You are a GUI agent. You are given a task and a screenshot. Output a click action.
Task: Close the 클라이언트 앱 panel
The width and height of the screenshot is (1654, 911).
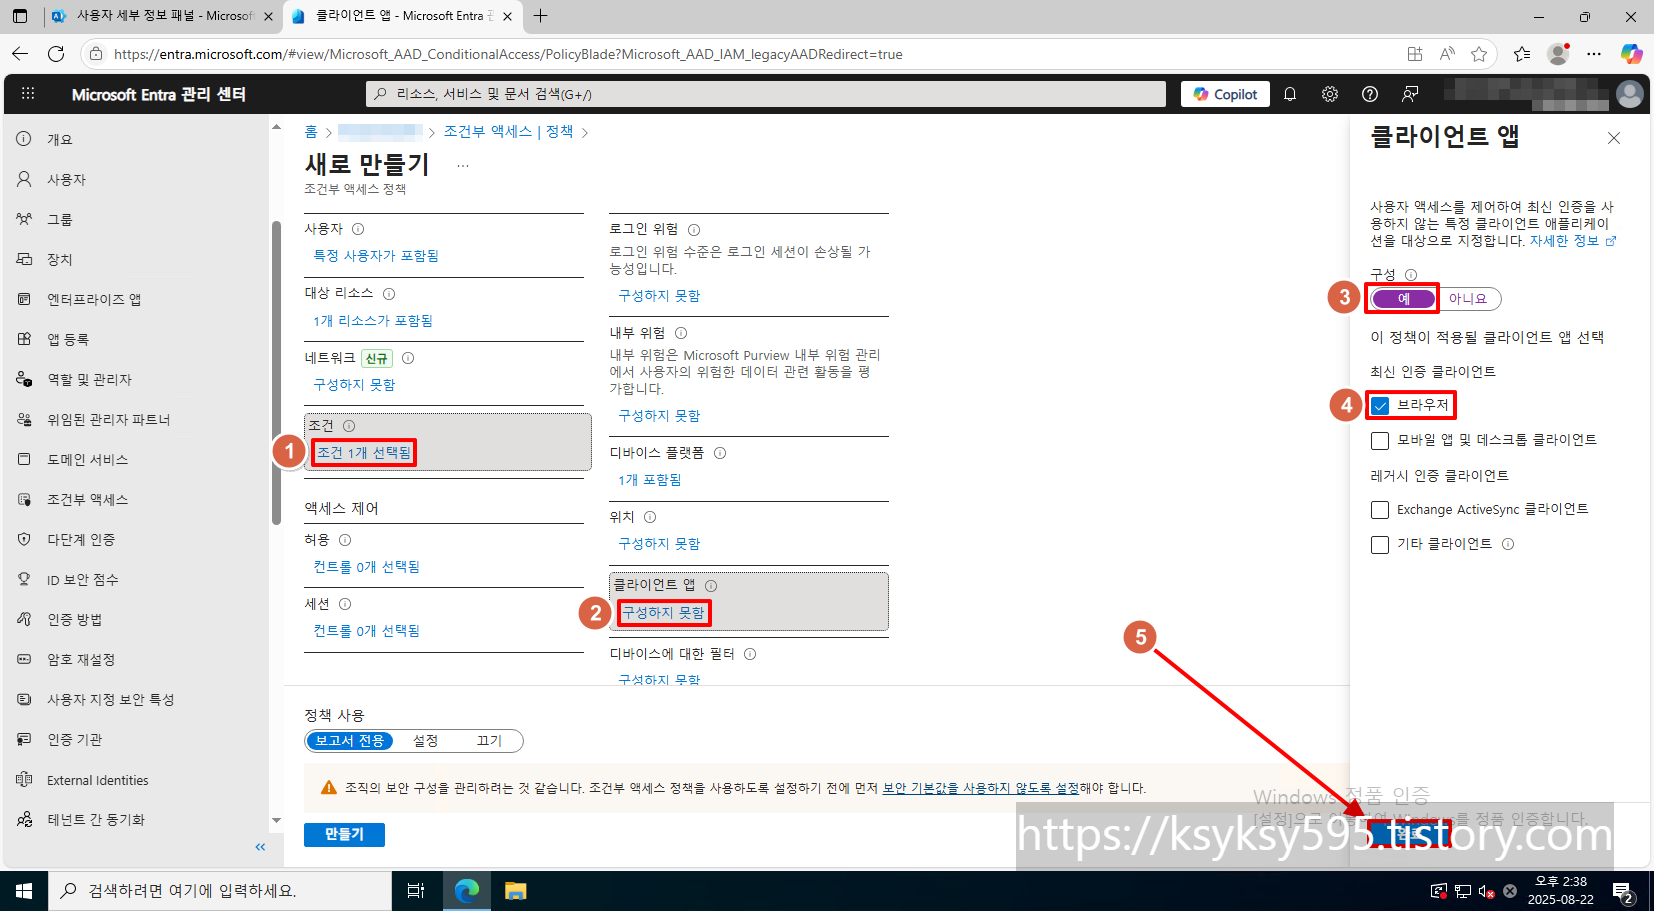click(1614, 138)
